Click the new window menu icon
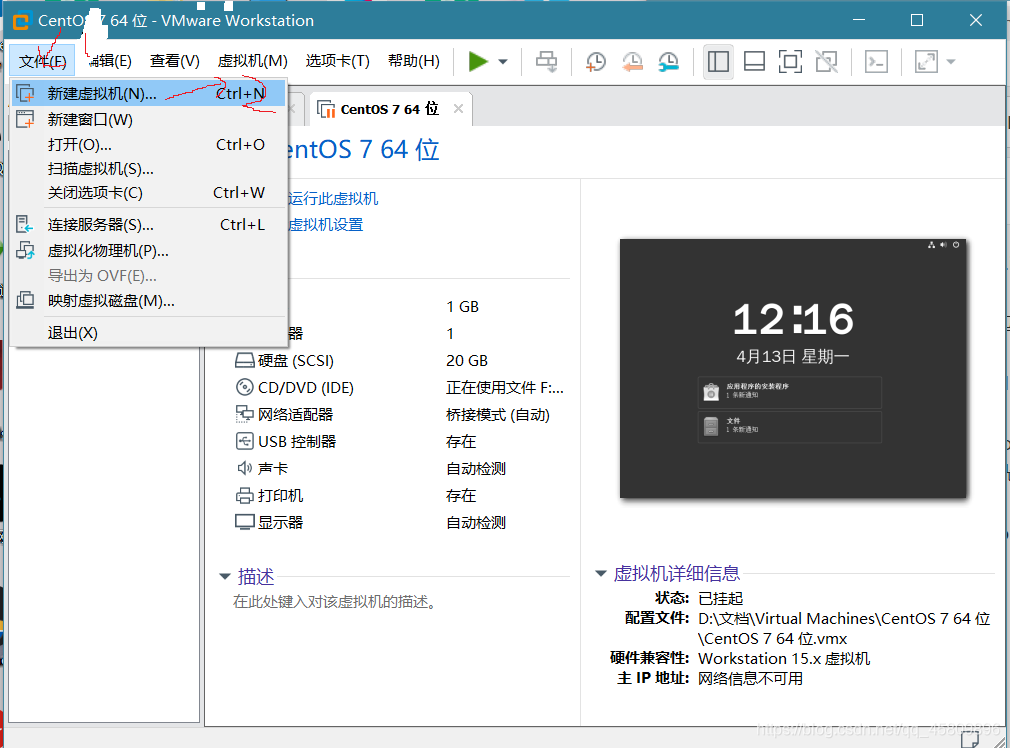This screenshot has height=748, width=1010. pos(25,119)
